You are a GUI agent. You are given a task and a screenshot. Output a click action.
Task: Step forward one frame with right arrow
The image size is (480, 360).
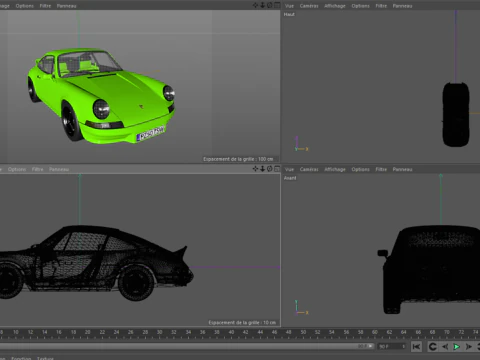click(x=469, y=347)
